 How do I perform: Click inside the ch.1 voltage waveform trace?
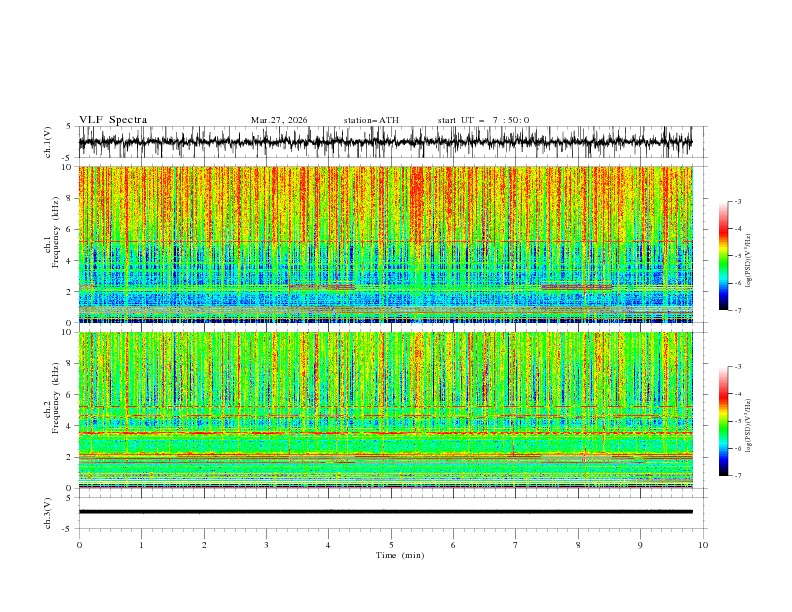pyautogui.click(x=385, y=142)
